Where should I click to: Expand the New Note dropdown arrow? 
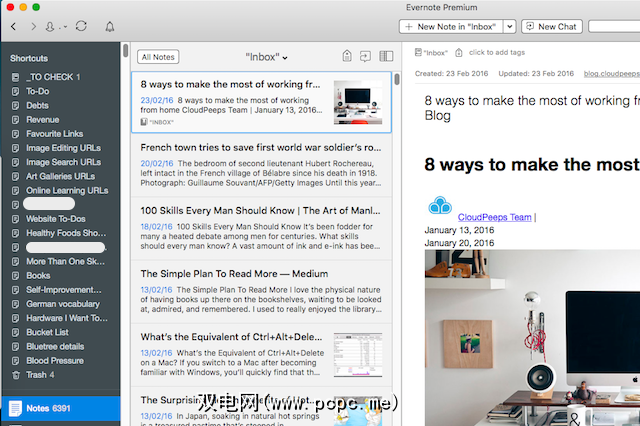pyautogui.click(x=509, y=27)
